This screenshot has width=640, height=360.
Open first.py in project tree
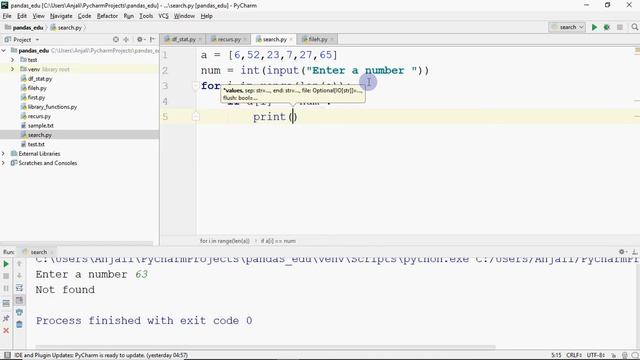36,98
